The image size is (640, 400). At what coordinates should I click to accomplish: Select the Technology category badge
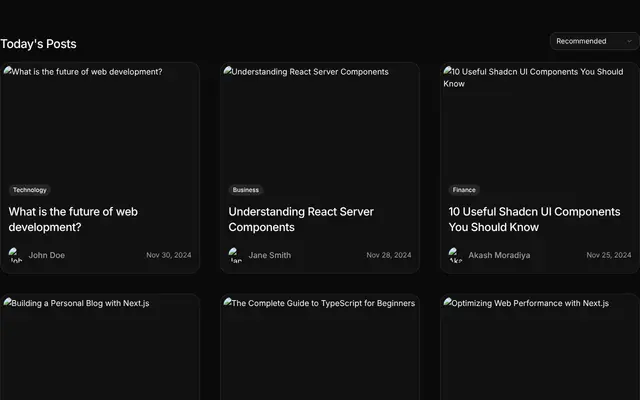[30, 190]
